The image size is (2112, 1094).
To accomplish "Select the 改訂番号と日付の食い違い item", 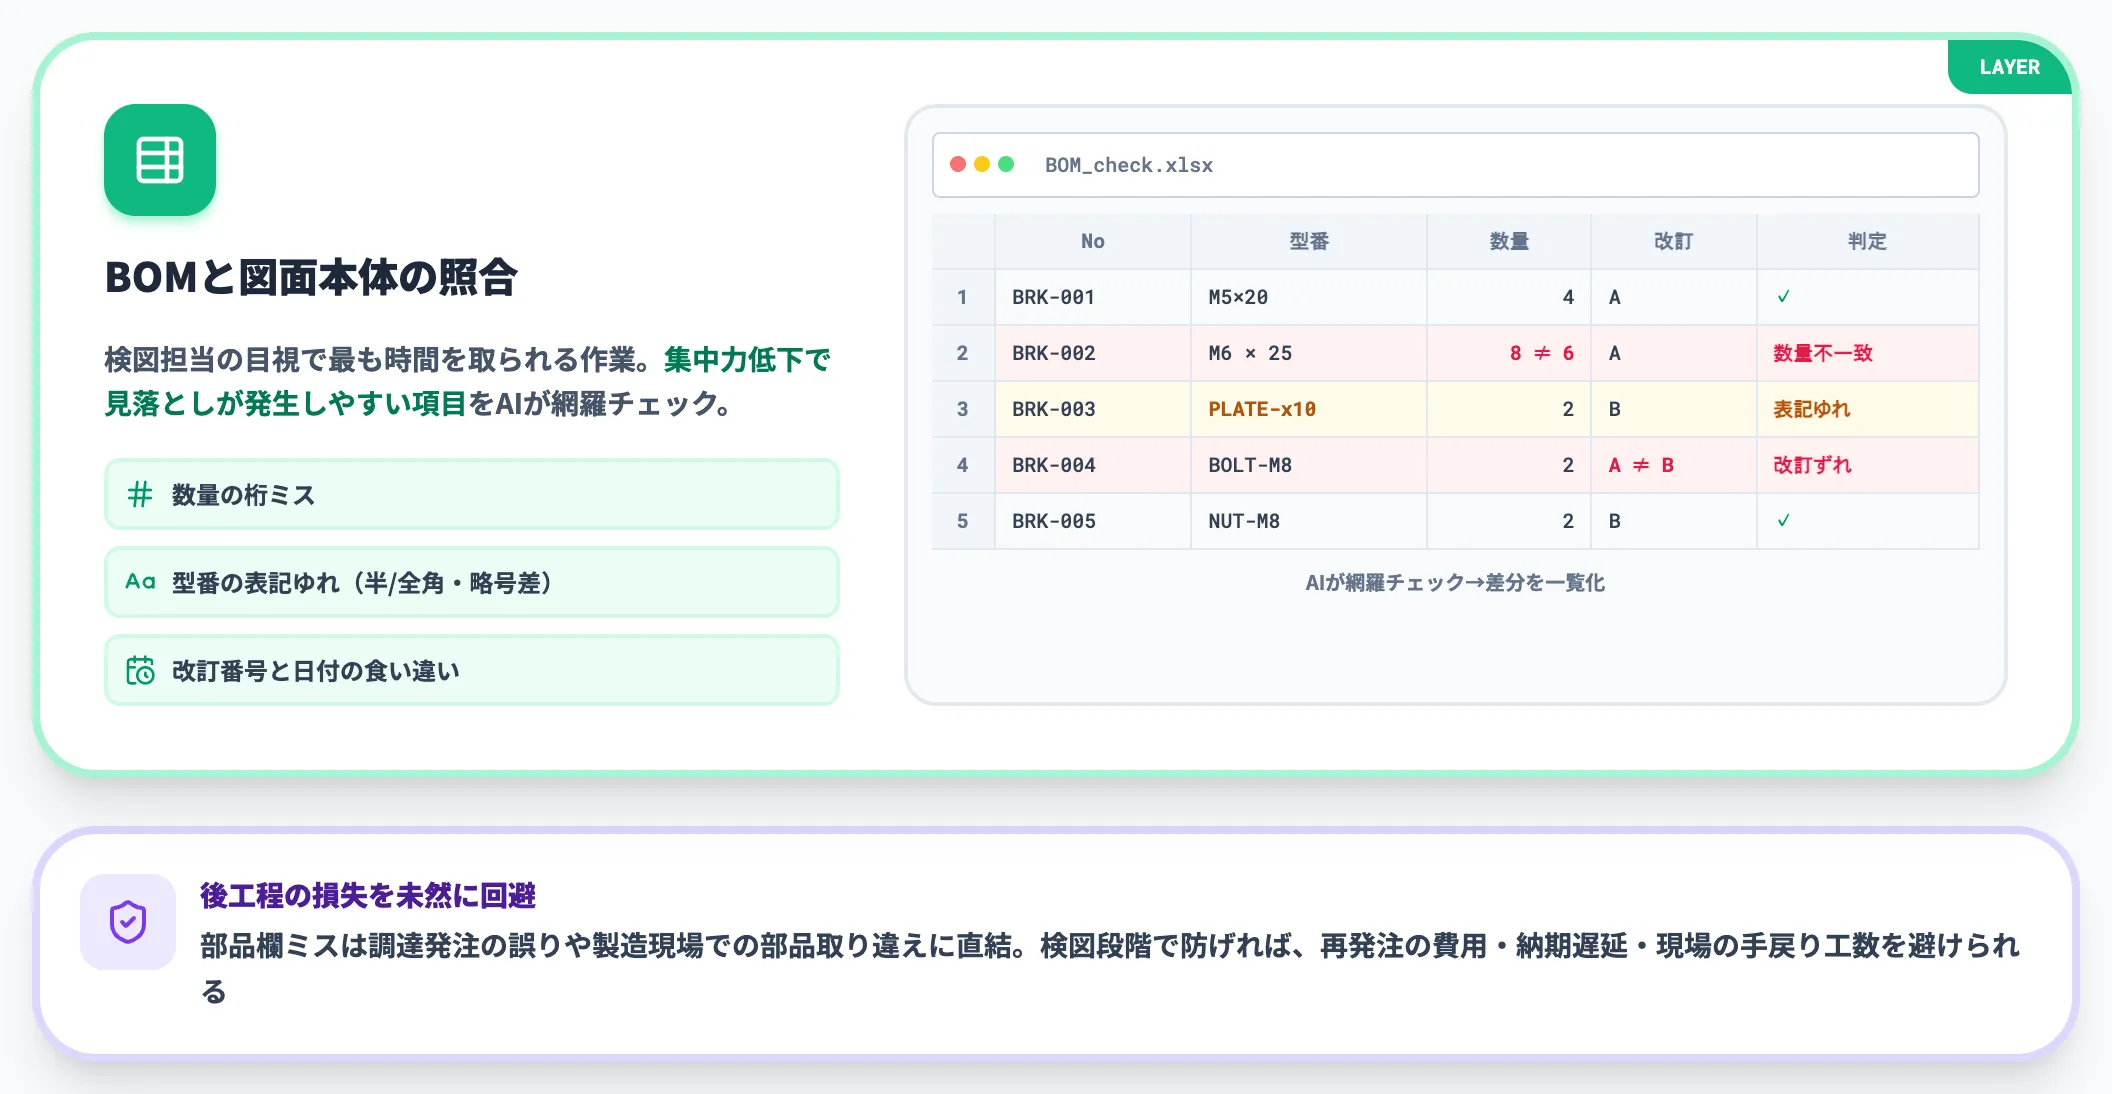I will (x=472, y=670).
